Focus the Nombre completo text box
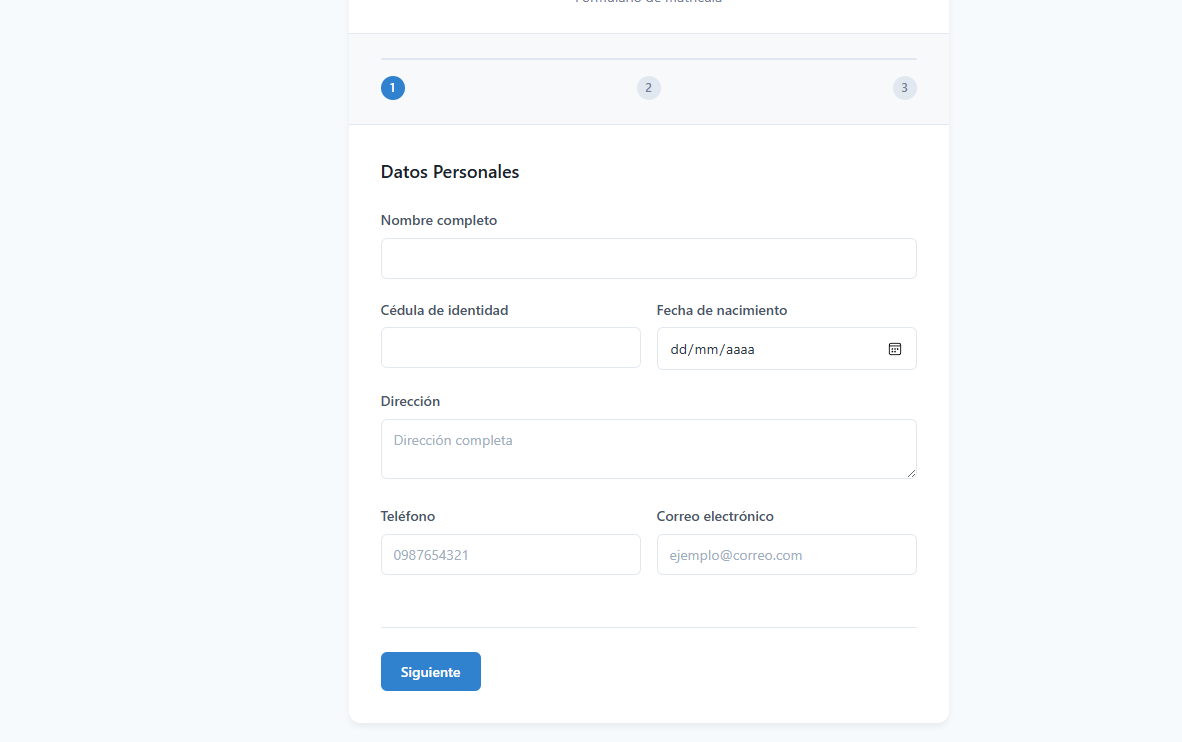The image size is (1182, 742). click(648, 258)
